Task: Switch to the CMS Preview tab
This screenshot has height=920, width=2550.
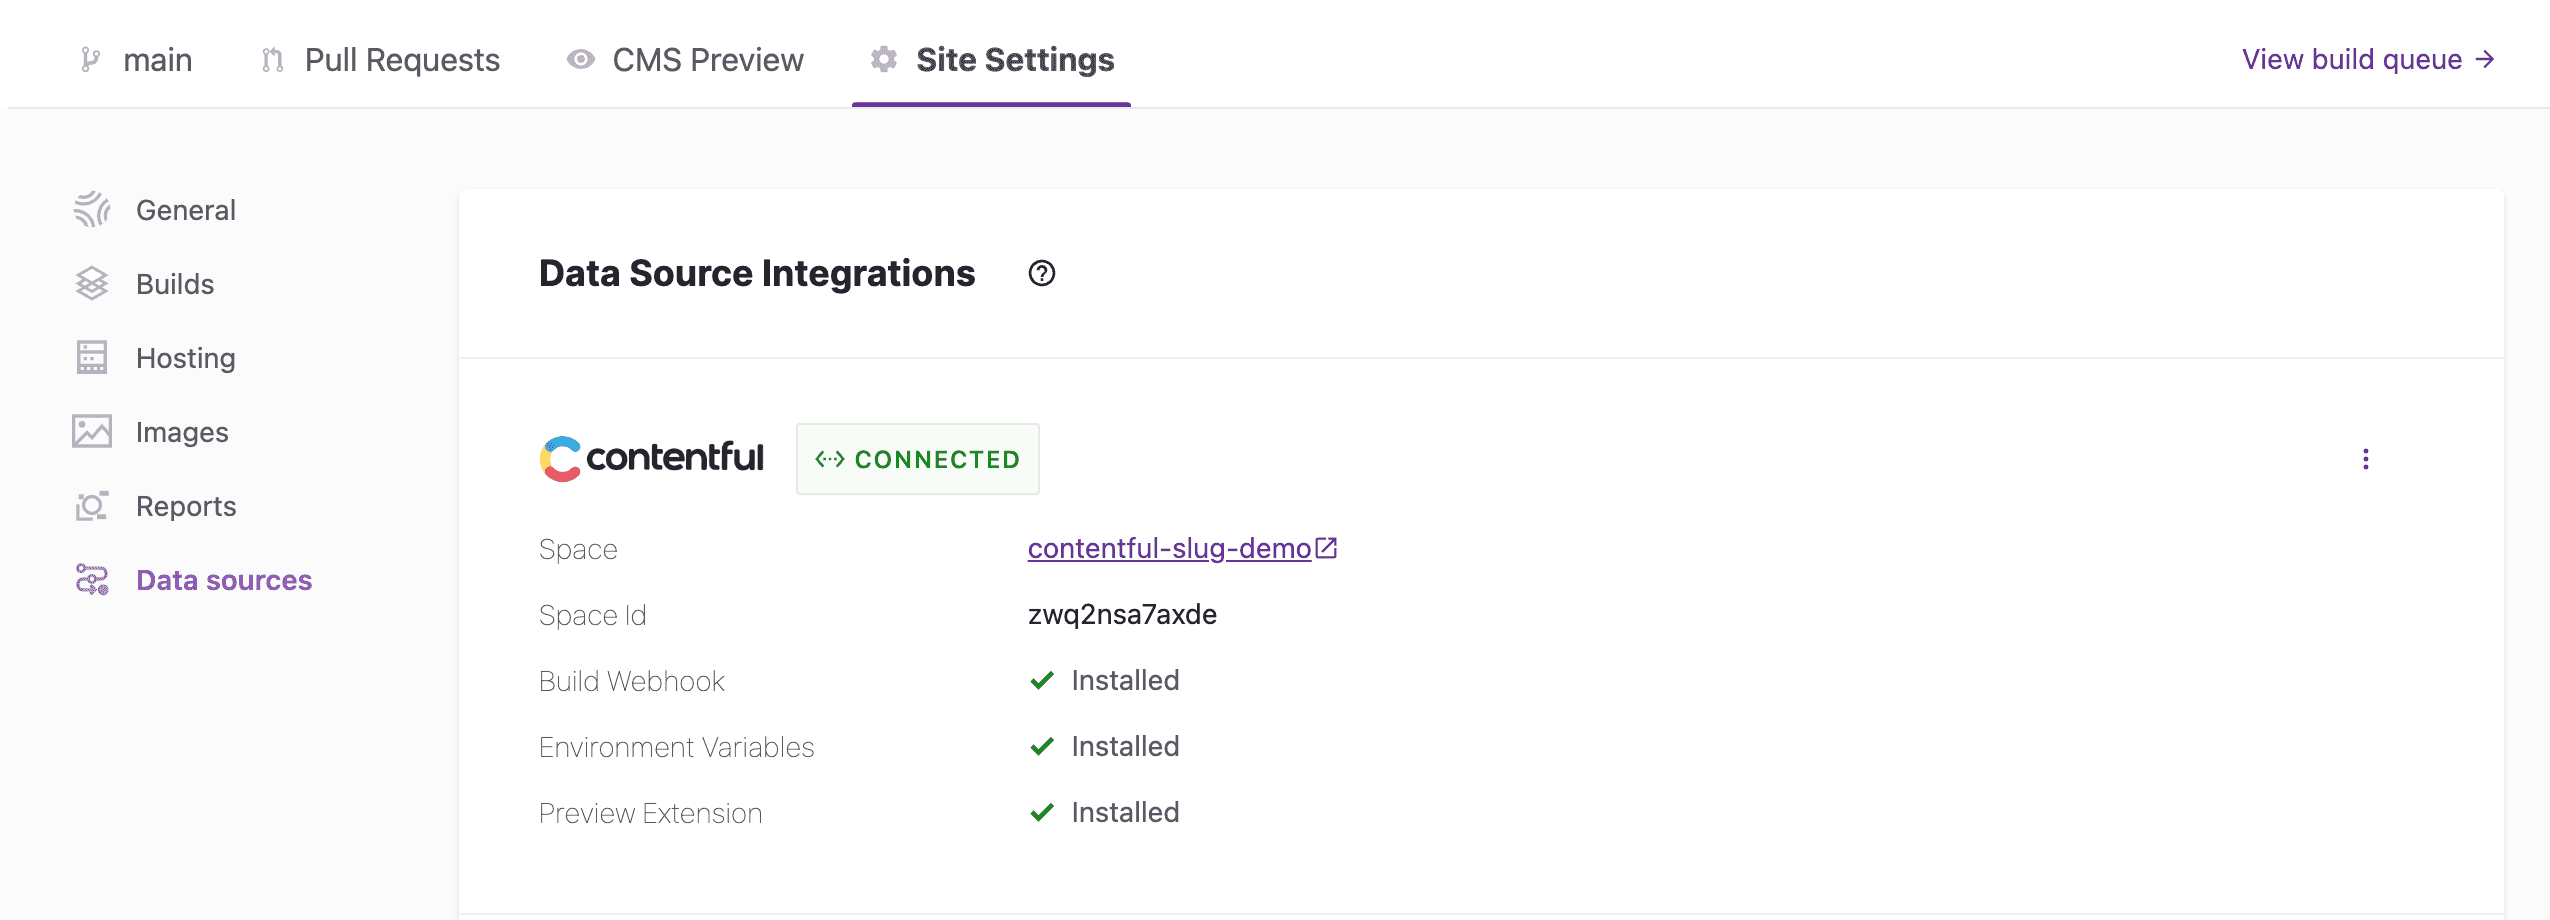Action: click(x=686, y=60)
